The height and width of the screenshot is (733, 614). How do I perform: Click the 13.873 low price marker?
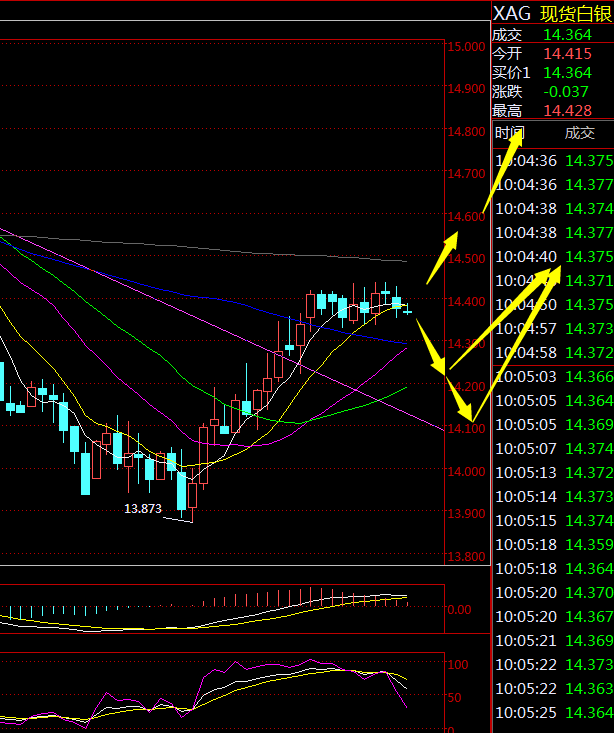pyautogui.click(x=143, y=509)
